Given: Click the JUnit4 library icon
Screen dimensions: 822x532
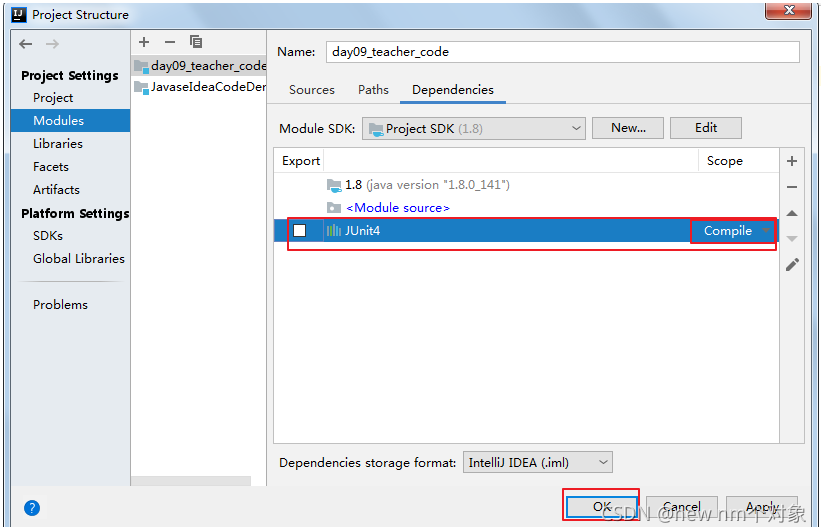Looking at the screenshot, I should pos(334,231).
